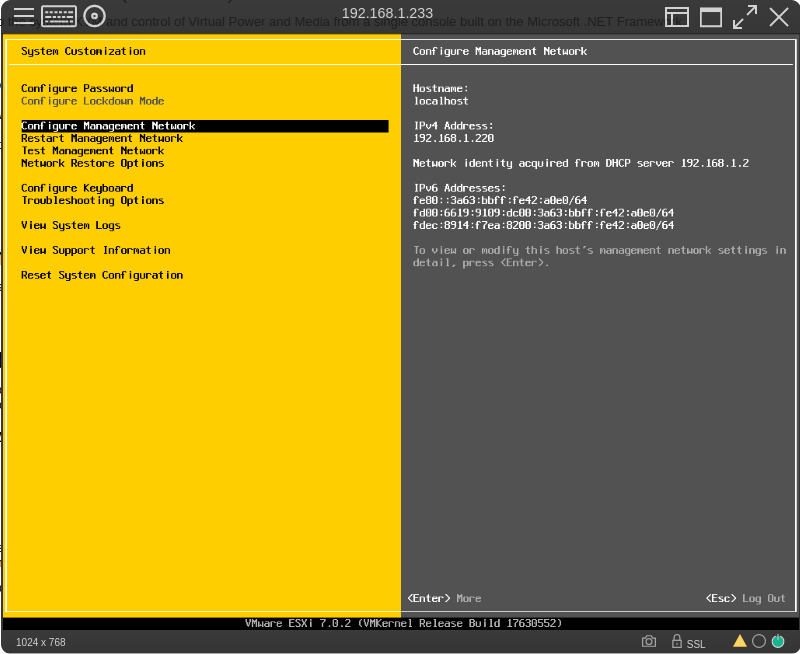Open the virtual keyboard icon
Screen dimensions: 800x654
point(59,16)
